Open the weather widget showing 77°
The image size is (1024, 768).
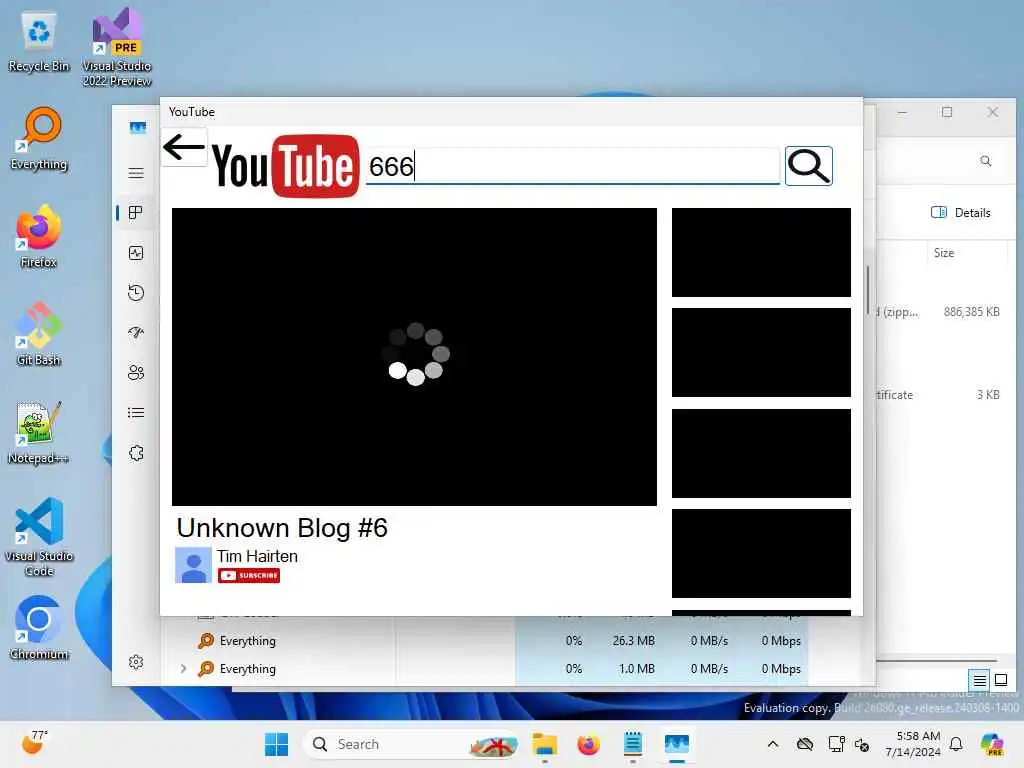click(x=34, y=743)
